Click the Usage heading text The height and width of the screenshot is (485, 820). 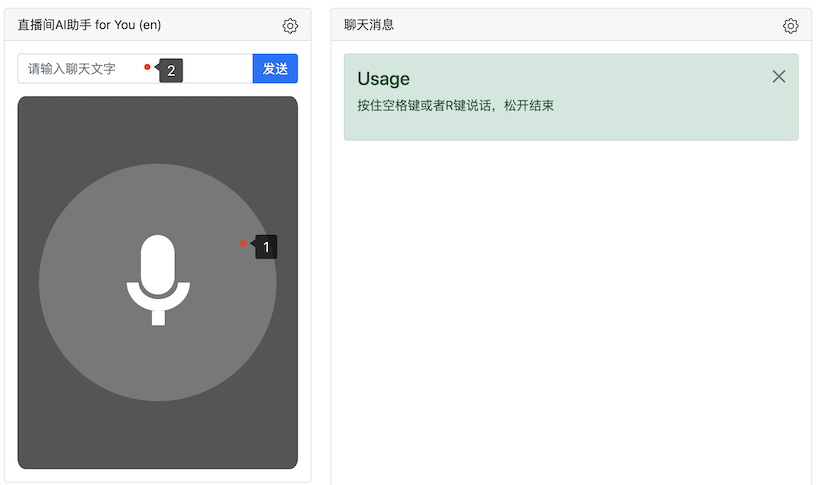coord(383,79)
